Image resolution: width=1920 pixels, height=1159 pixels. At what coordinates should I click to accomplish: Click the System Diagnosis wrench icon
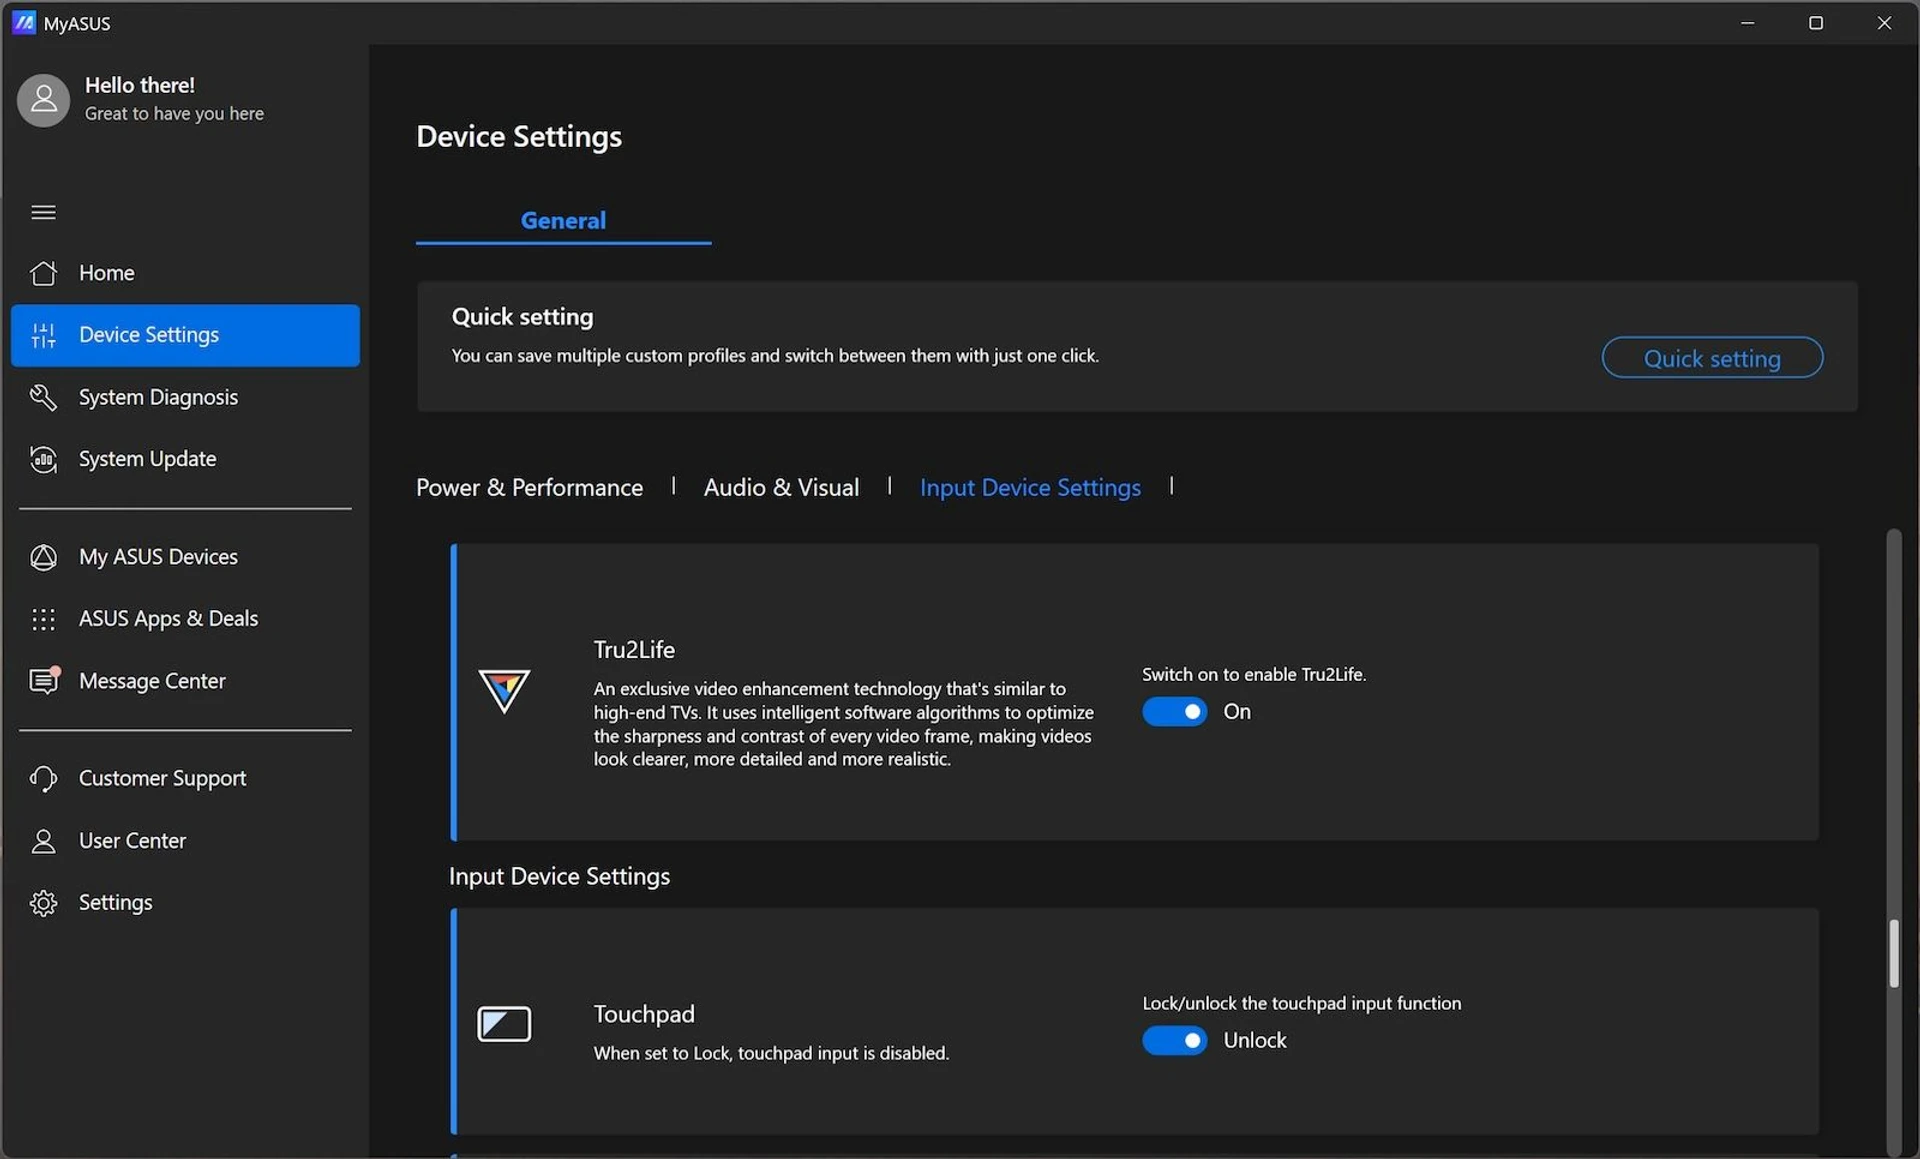[x=43, y=397]
